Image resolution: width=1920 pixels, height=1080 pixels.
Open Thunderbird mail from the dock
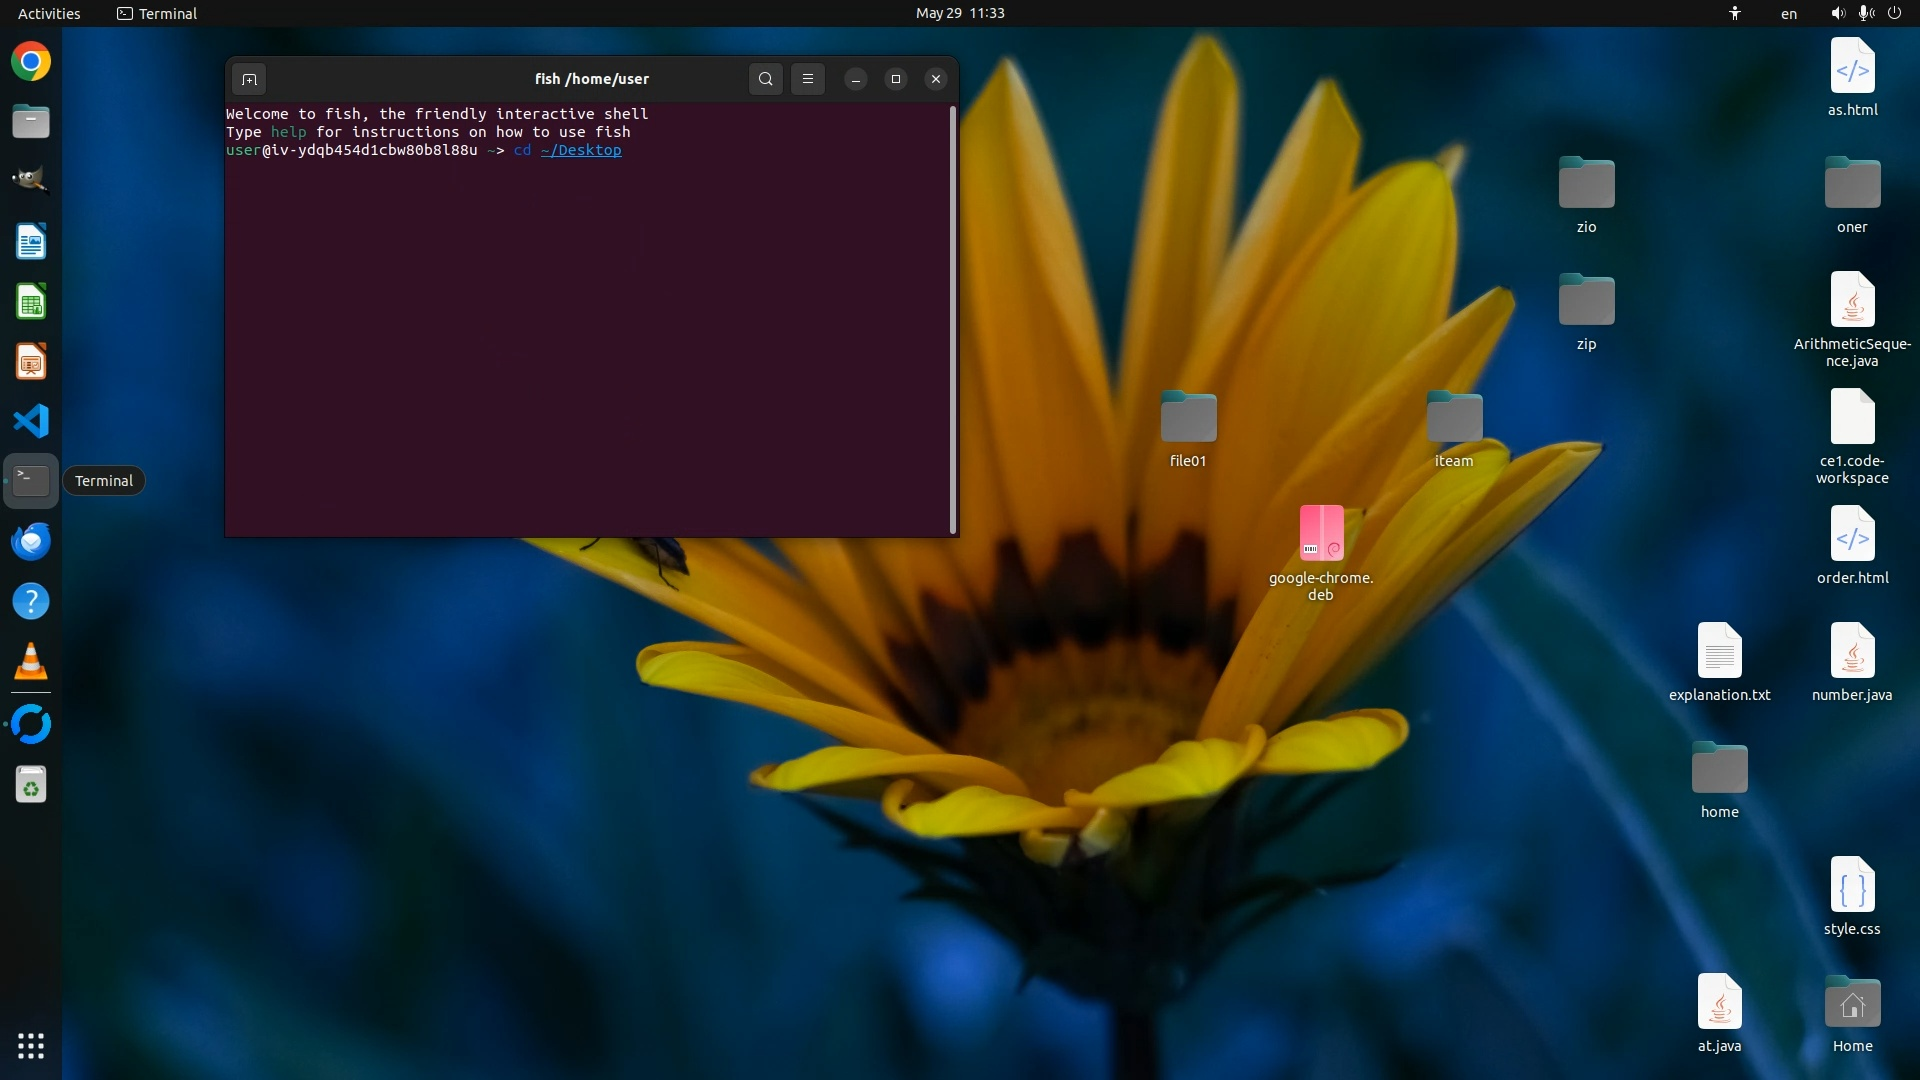point(31,541)
